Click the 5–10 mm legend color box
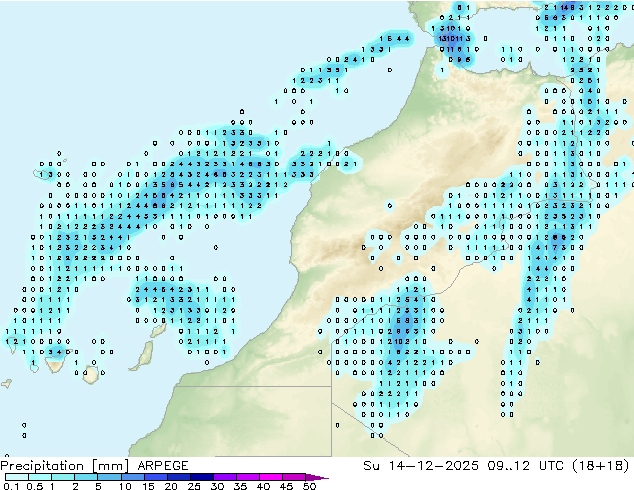 [109, 477]
